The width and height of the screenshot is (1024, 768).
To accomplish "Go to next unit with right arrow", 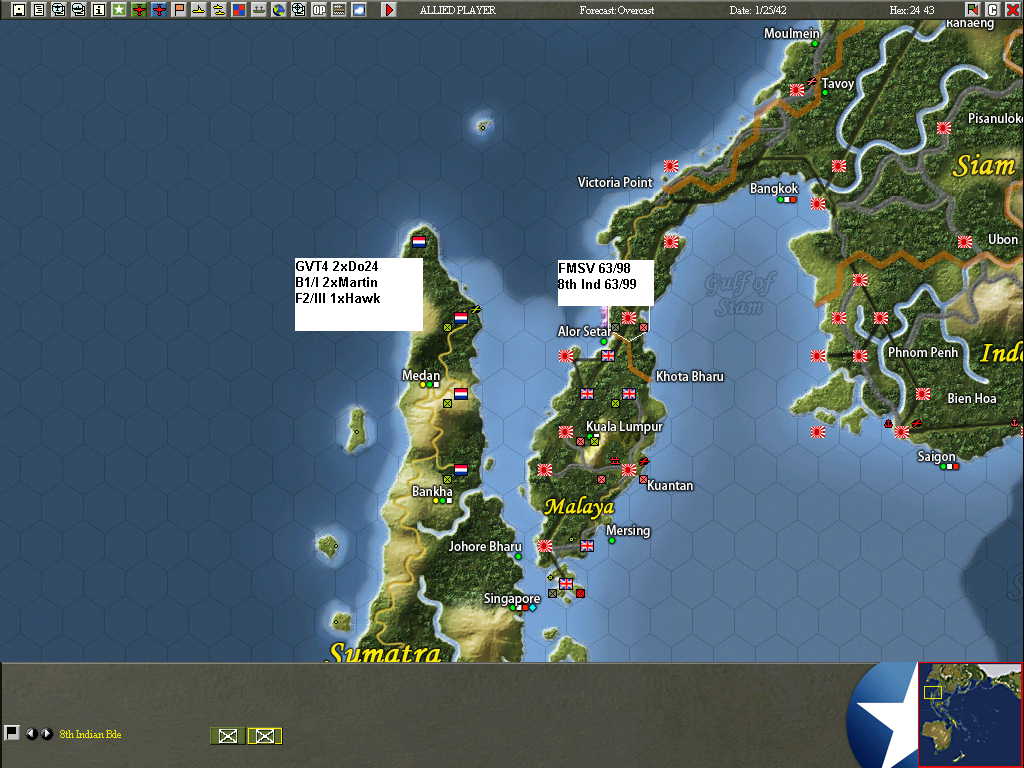I will pyautogui.click(x=46, y=734).
